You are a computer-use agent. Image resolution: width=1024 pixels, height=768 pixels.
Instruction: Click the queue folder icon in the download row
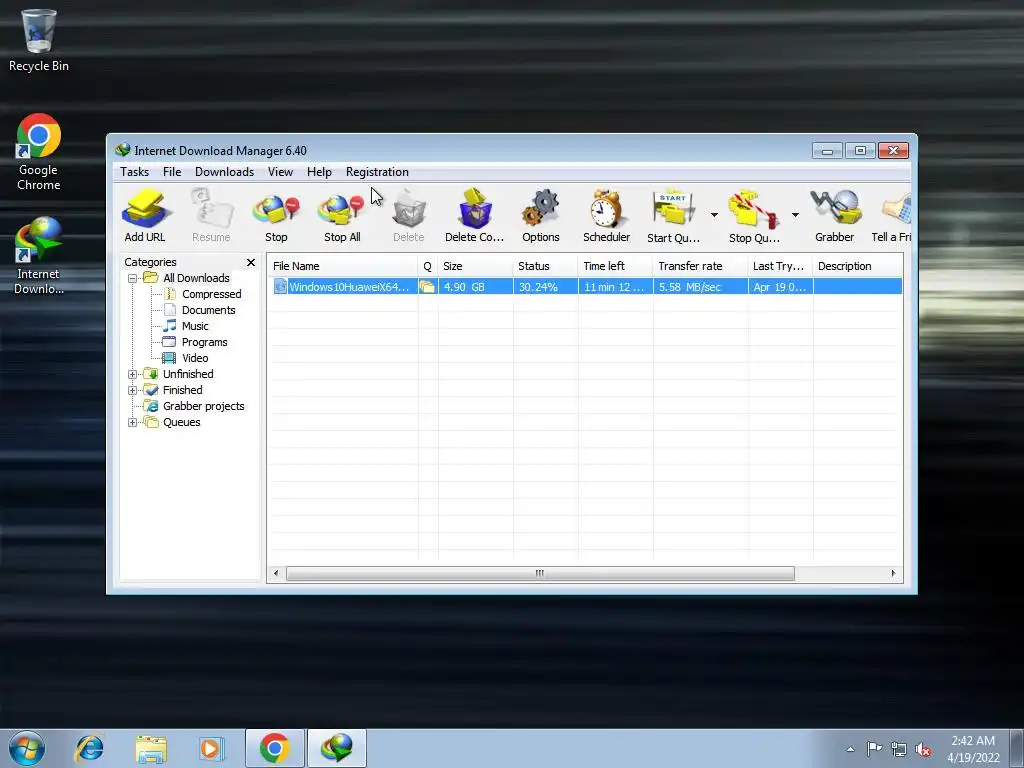coord(427,287)
